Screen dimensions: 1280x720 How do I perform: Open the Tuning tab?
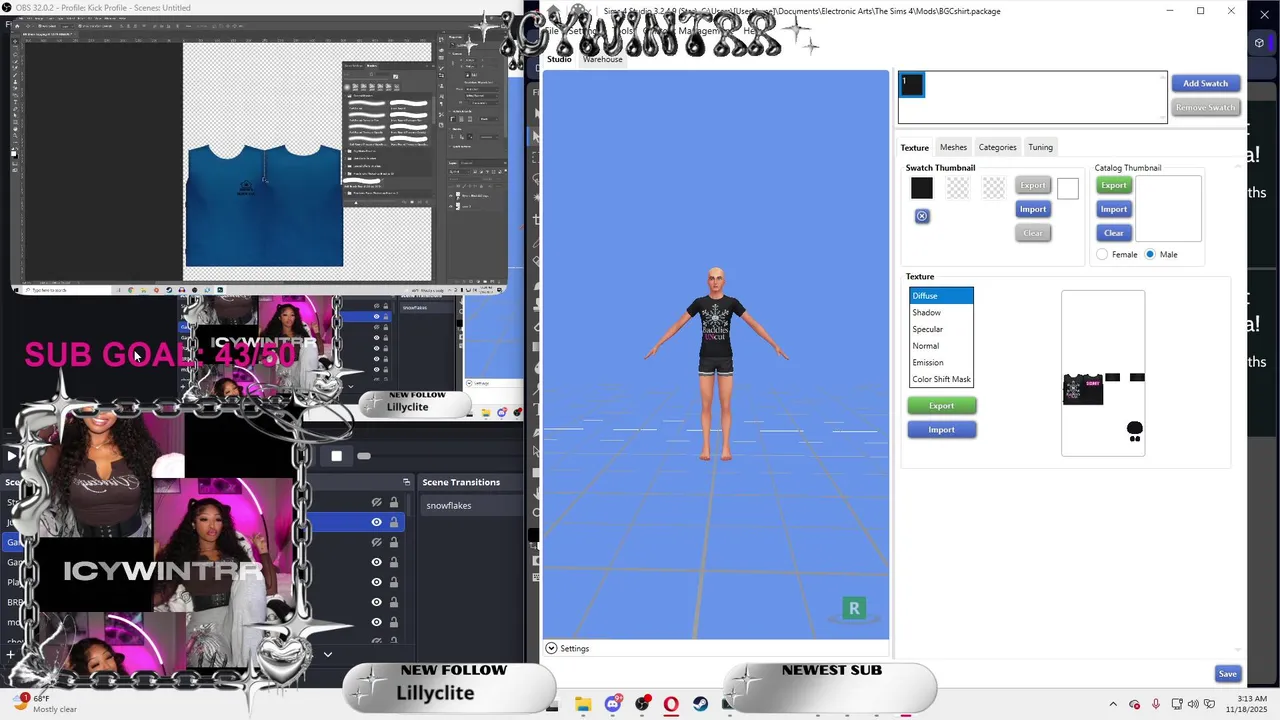pyautogui.click(x=1040, y=147)
